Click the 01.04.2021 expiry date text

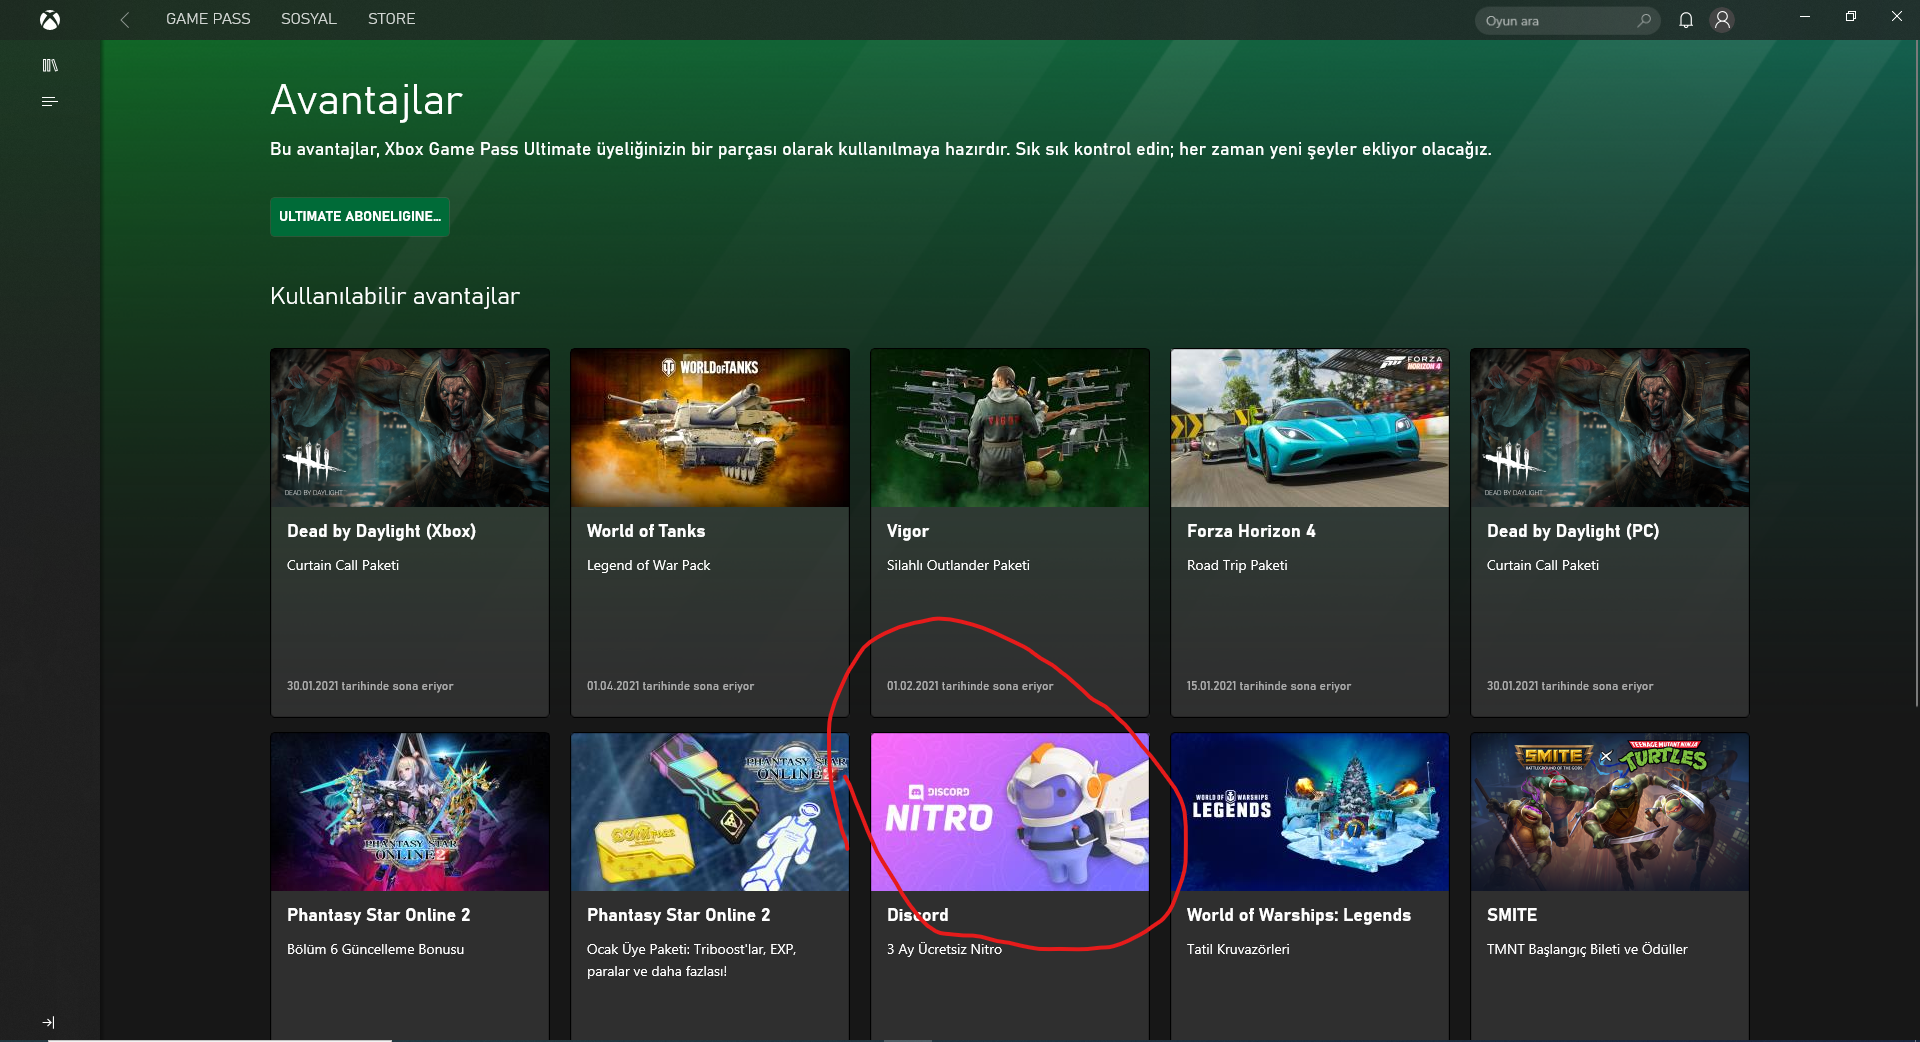(670, 686)
